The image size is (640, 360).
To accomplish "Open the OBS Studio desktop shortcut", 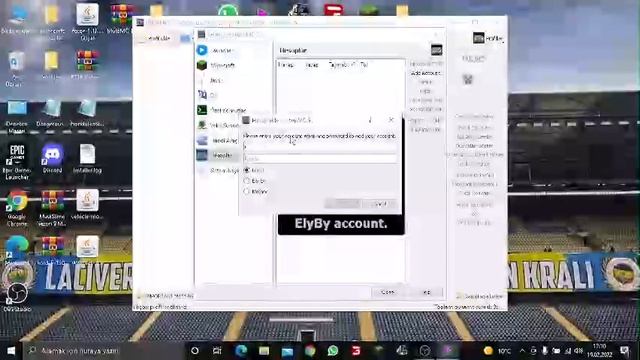I will point(17,297).
